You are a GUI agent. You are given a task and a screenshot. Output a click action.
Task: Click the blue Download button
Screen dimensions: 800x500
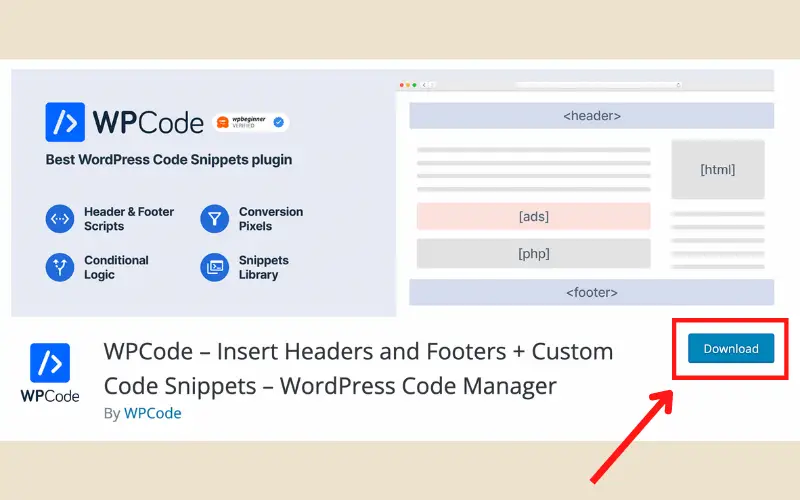click(731, 348)
